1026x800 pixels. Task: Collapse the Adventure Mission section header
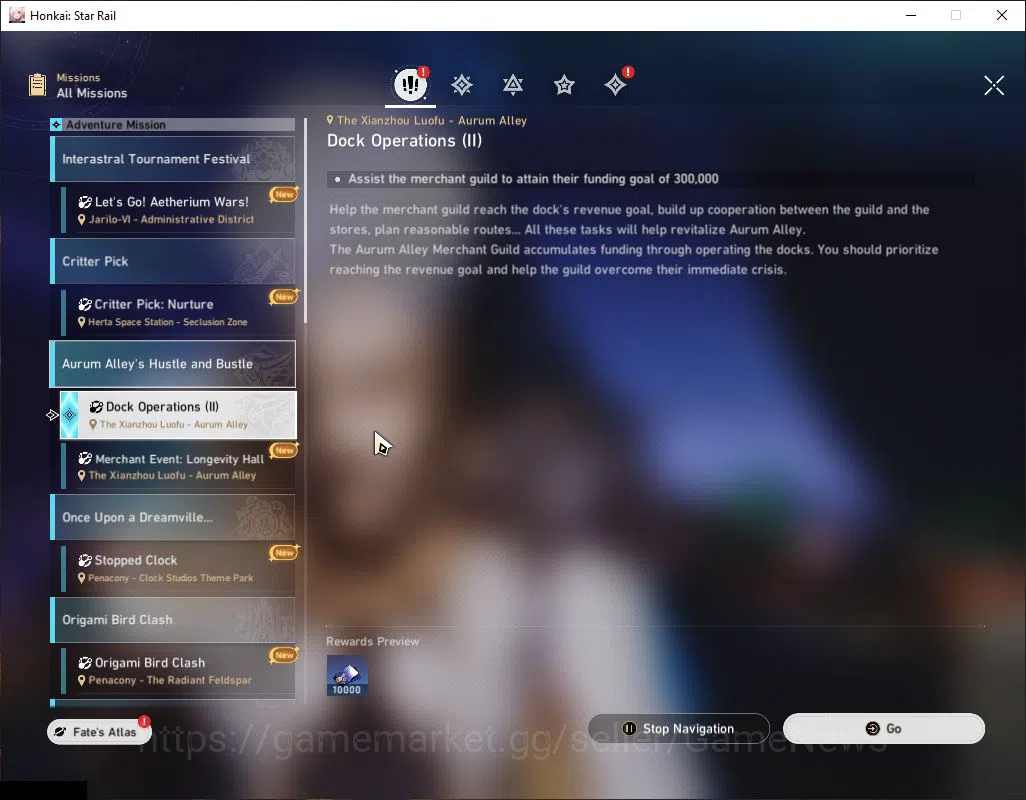tap(173, 124)
